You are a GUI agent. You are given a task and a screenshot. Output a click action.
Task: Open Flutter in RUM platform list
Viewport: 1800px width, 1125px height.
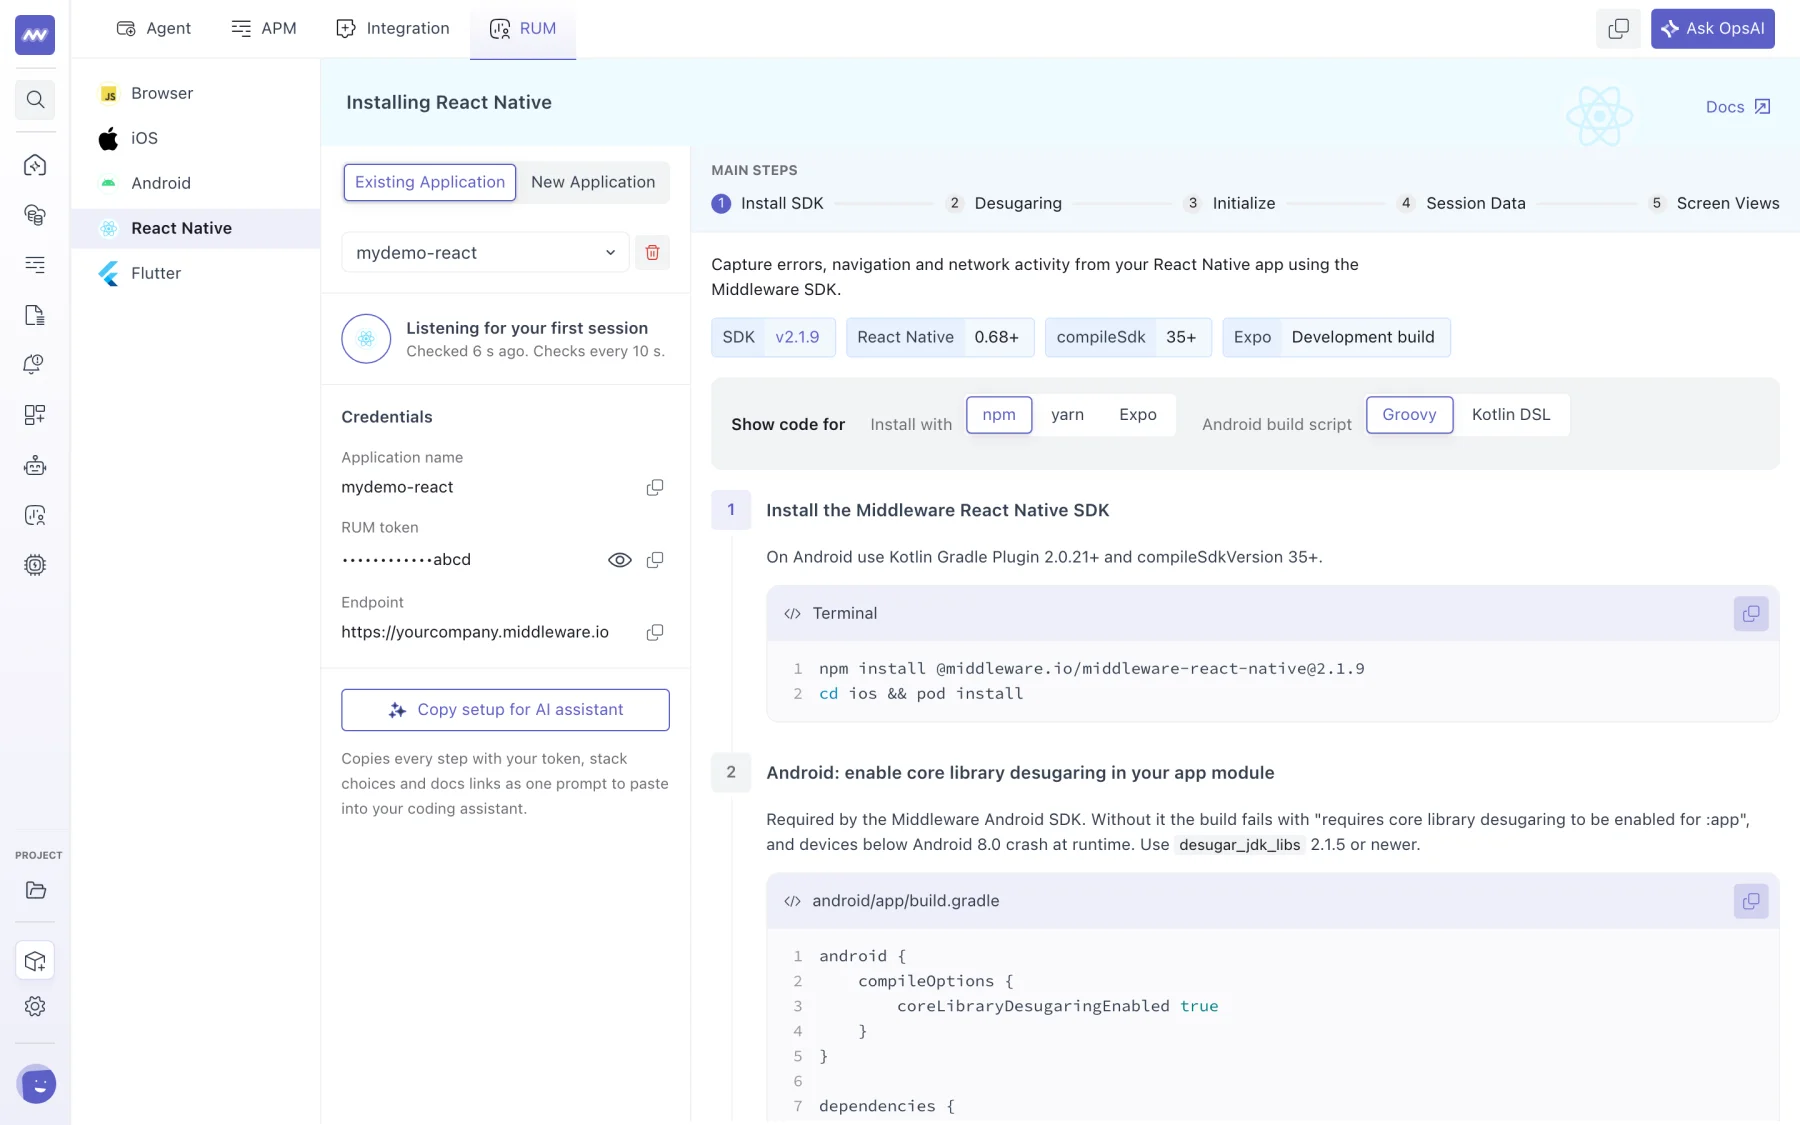(x=196, y=273)
